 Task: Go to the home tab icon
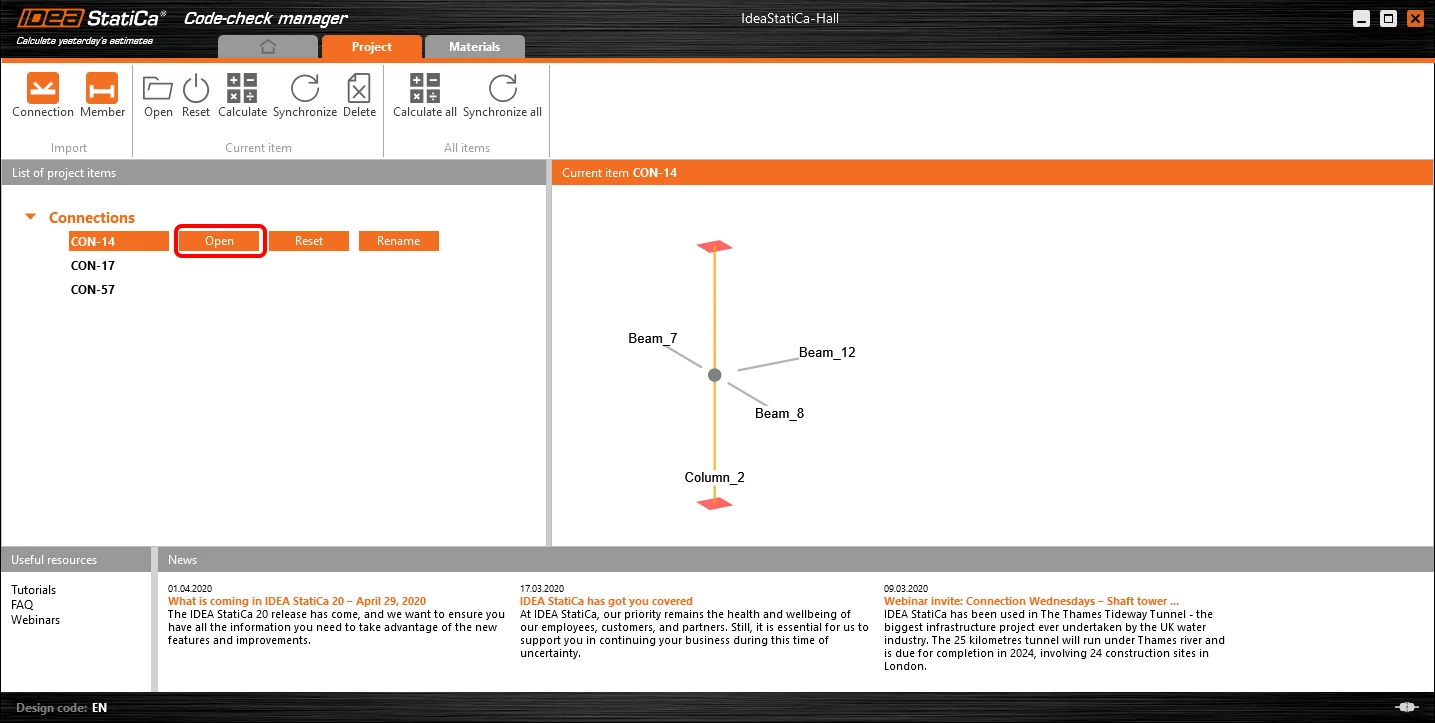(x=267, y=47)
